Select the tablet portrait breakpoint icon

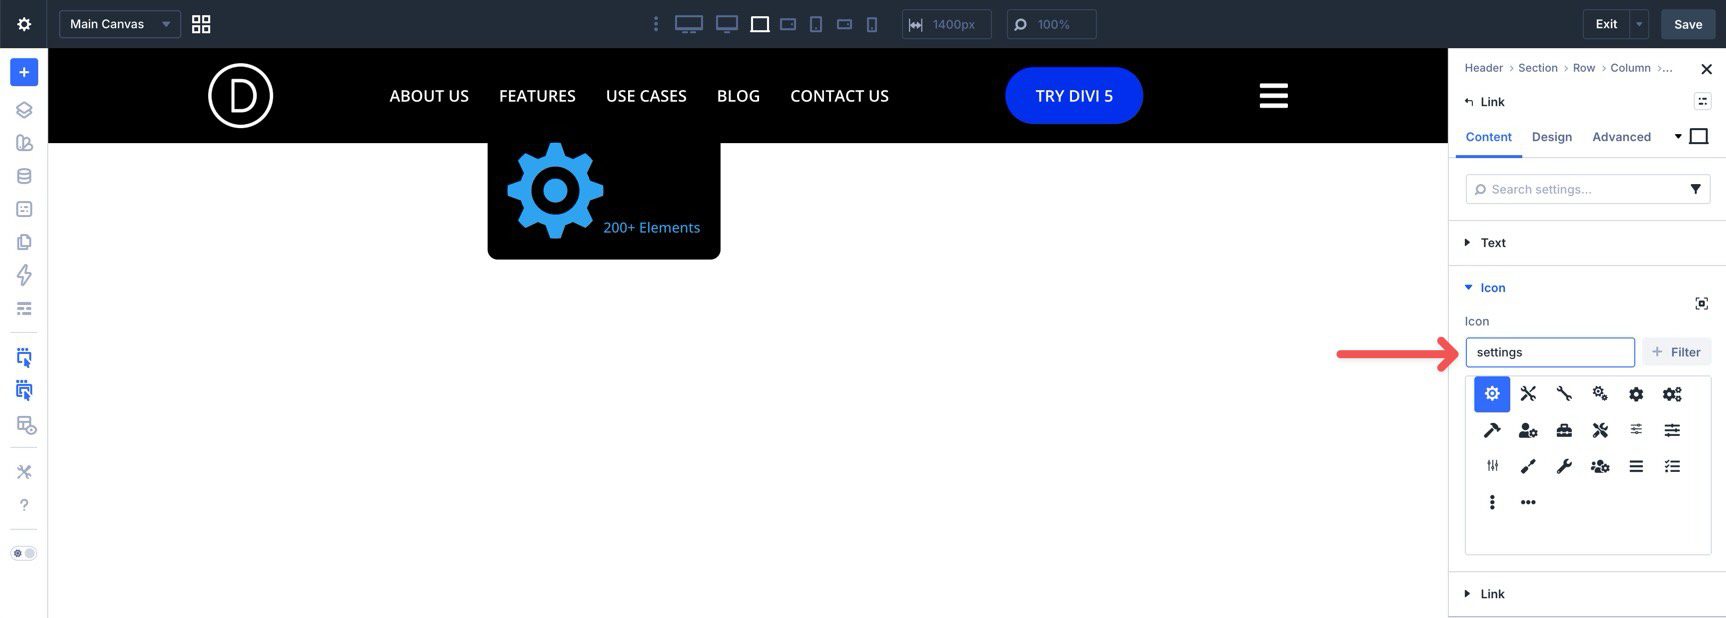click(816, 24)
